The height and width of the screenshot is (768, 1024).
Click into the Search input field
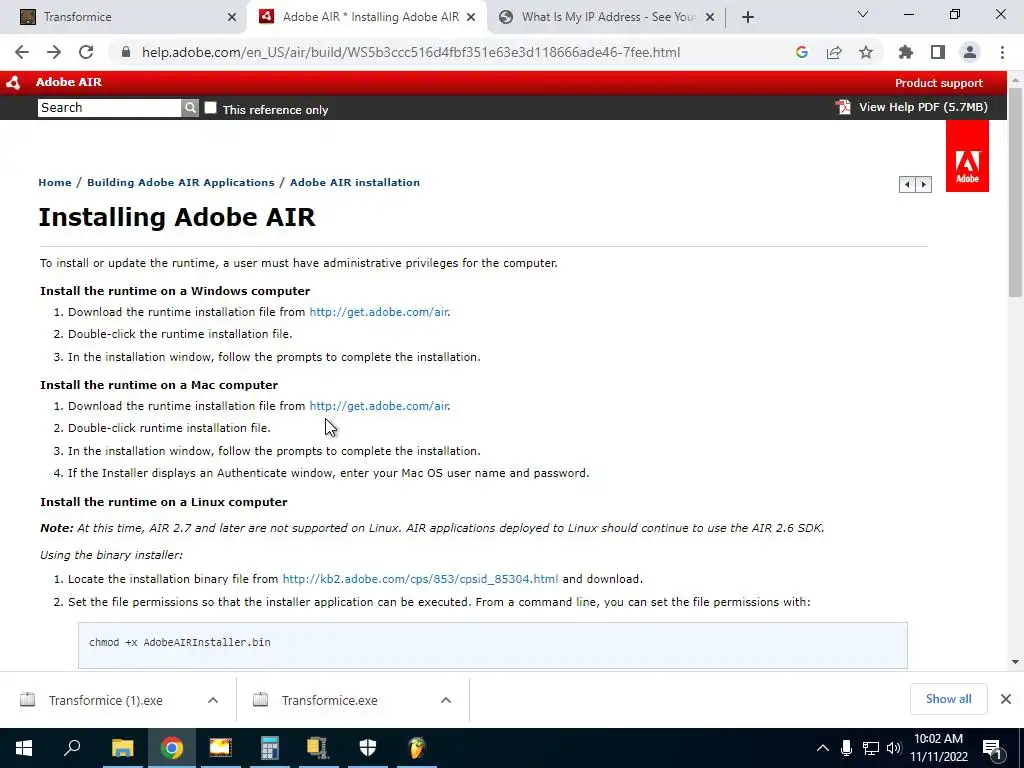point(109,108)
